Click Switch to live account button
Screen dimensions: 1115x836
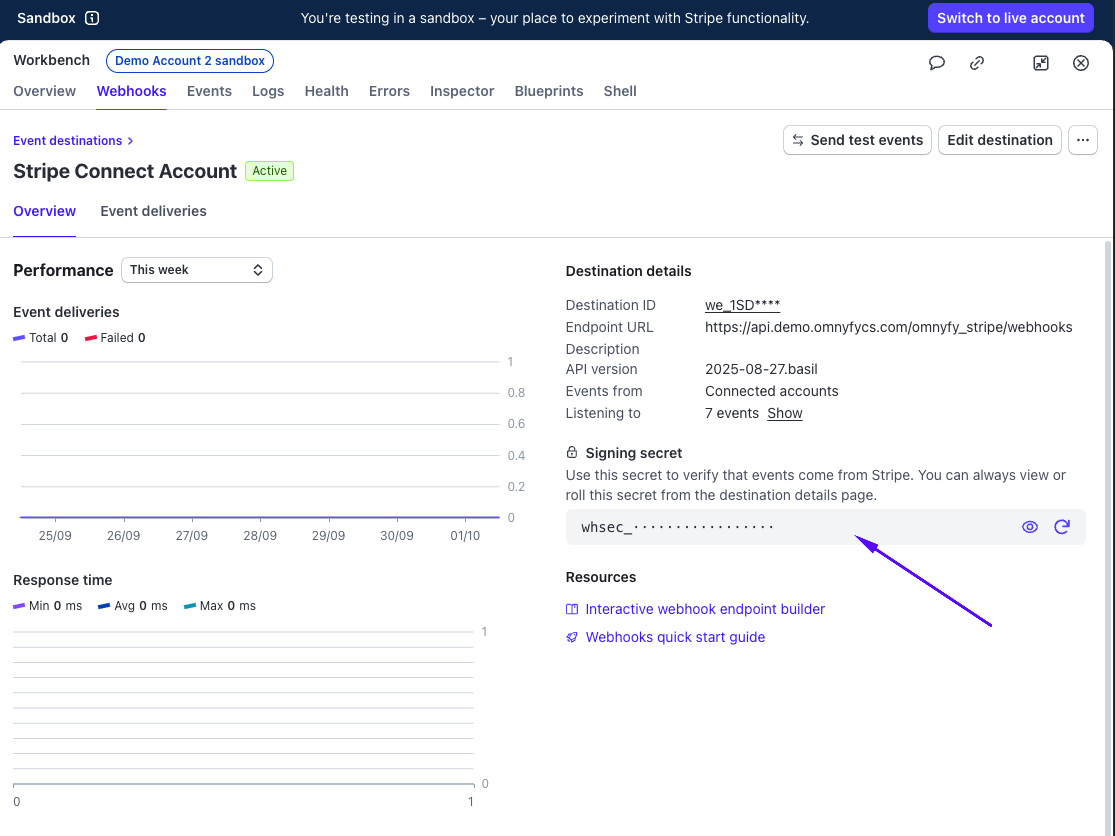pyautogui.click(x=1010, y=18)
